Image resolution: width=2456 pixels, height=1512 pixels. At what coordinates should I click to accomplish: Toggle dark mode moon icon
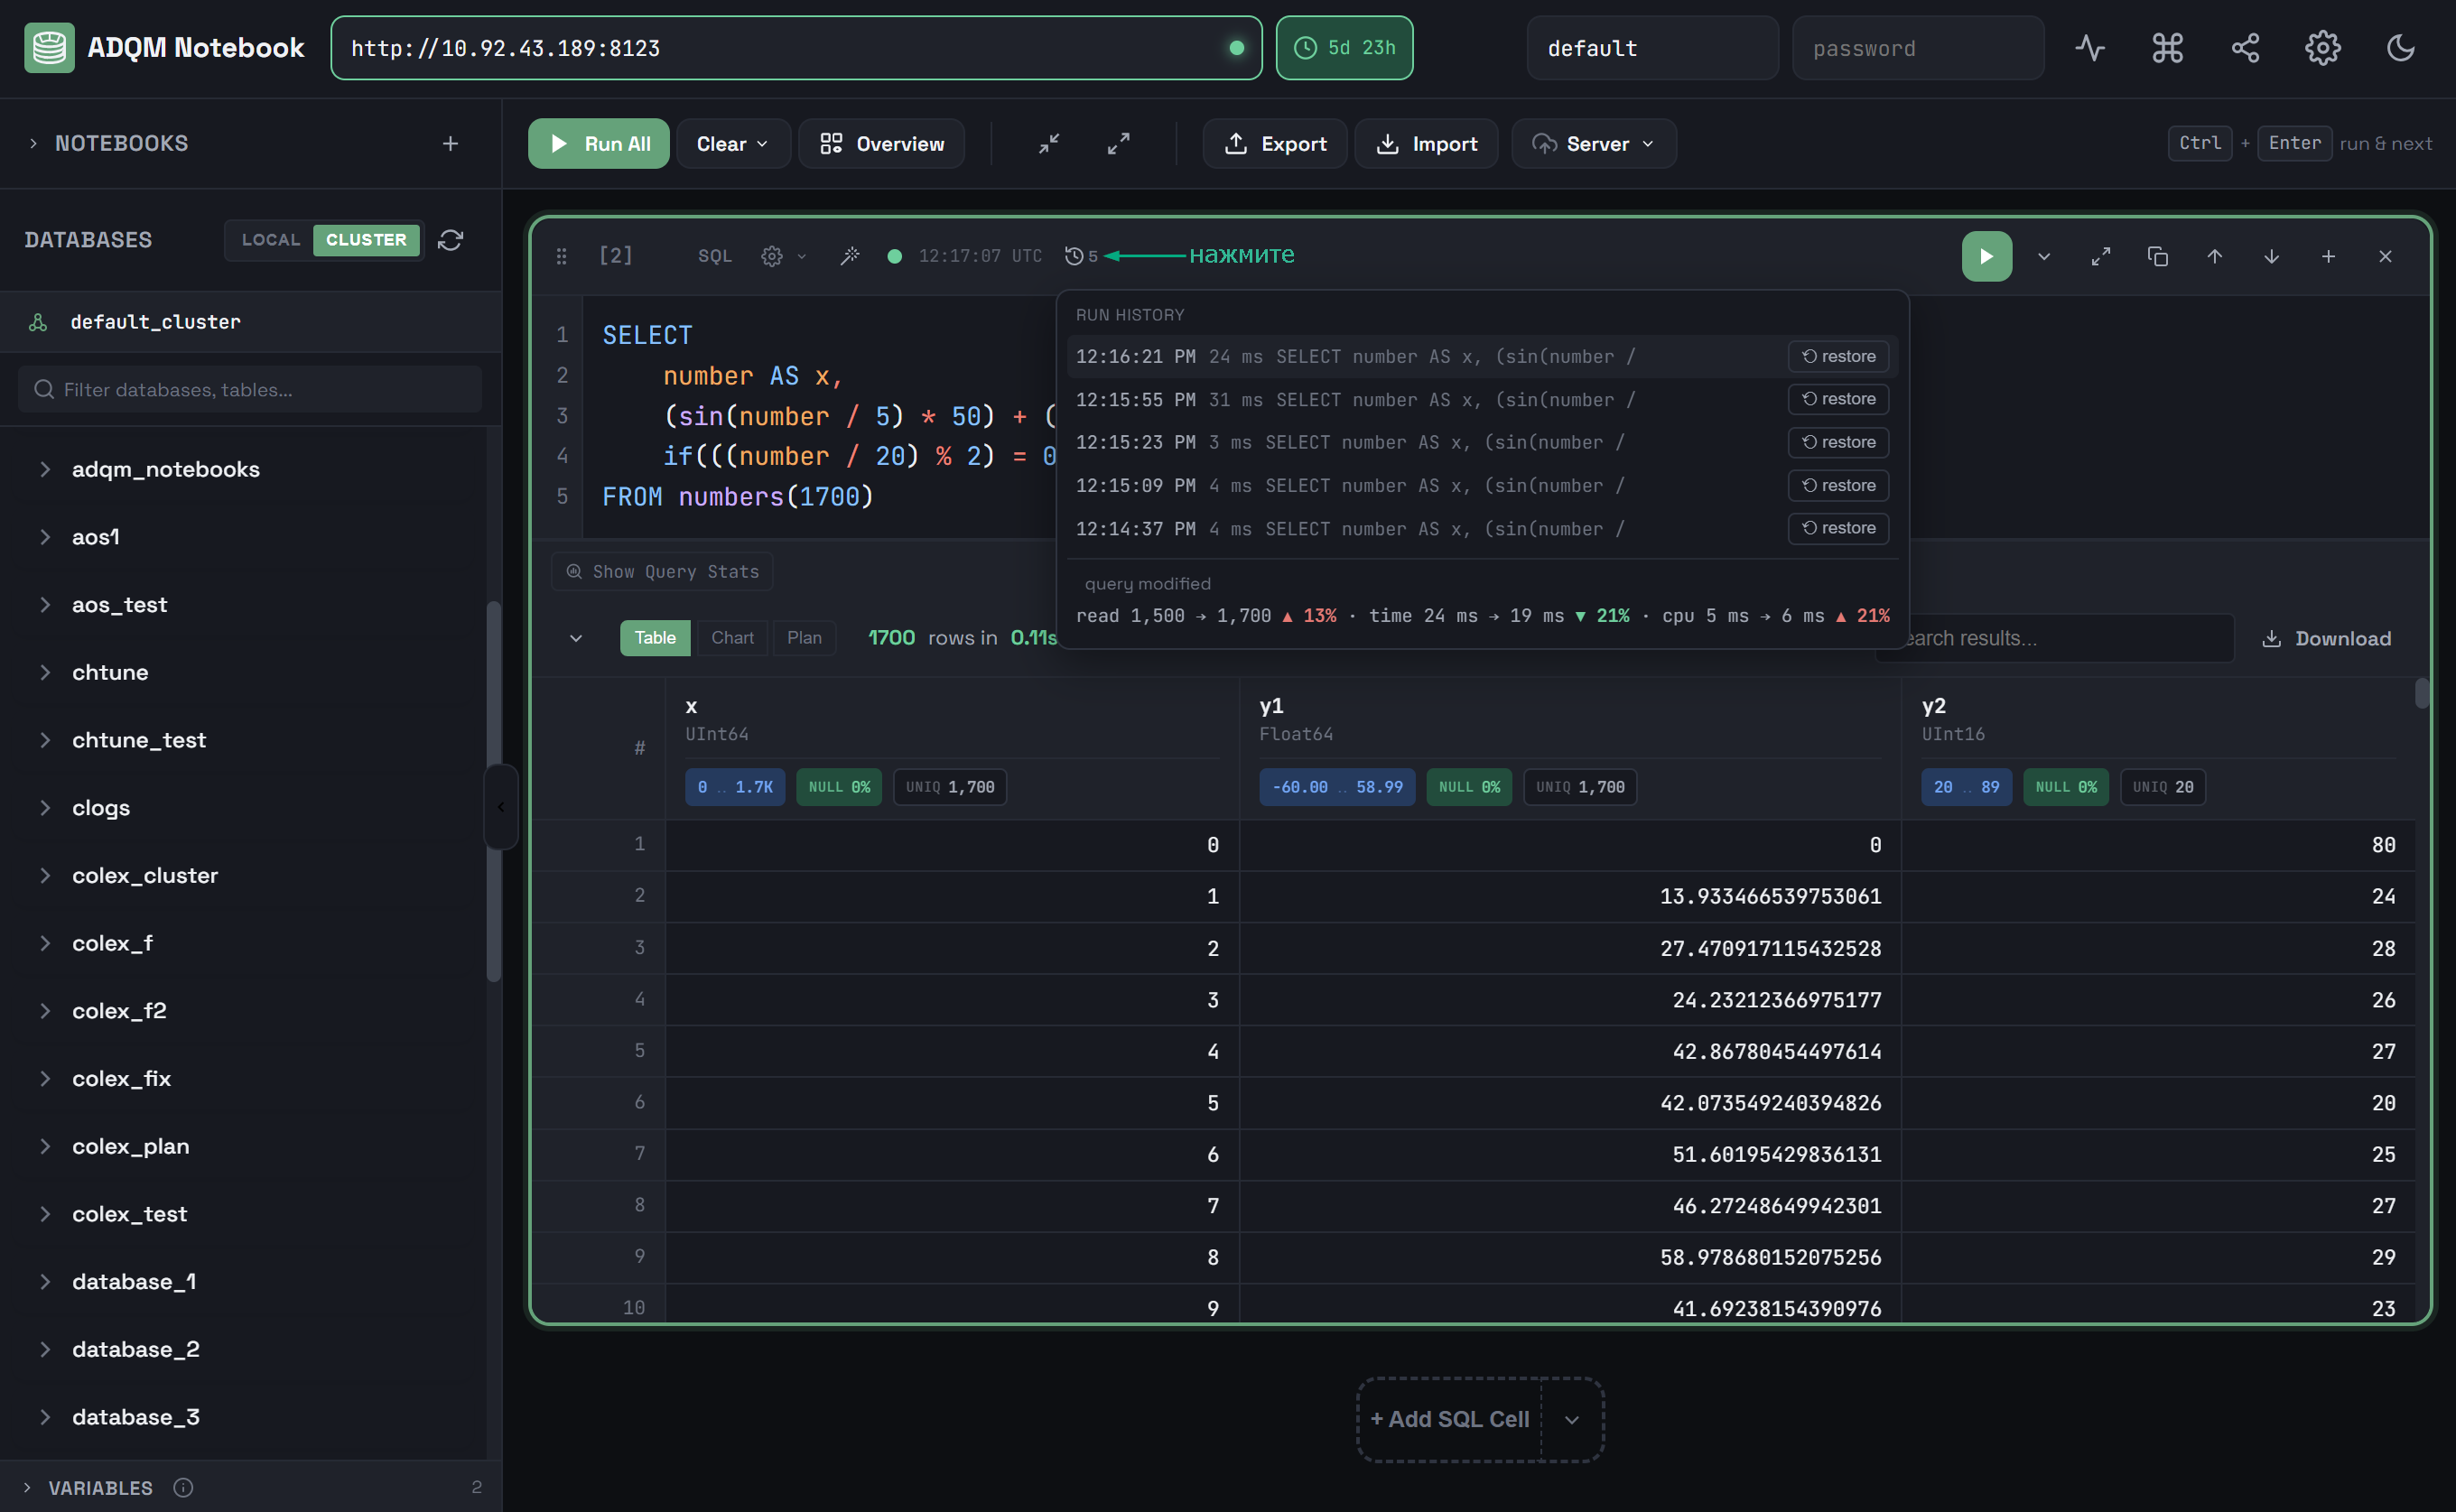click(x=2400, y=48)
